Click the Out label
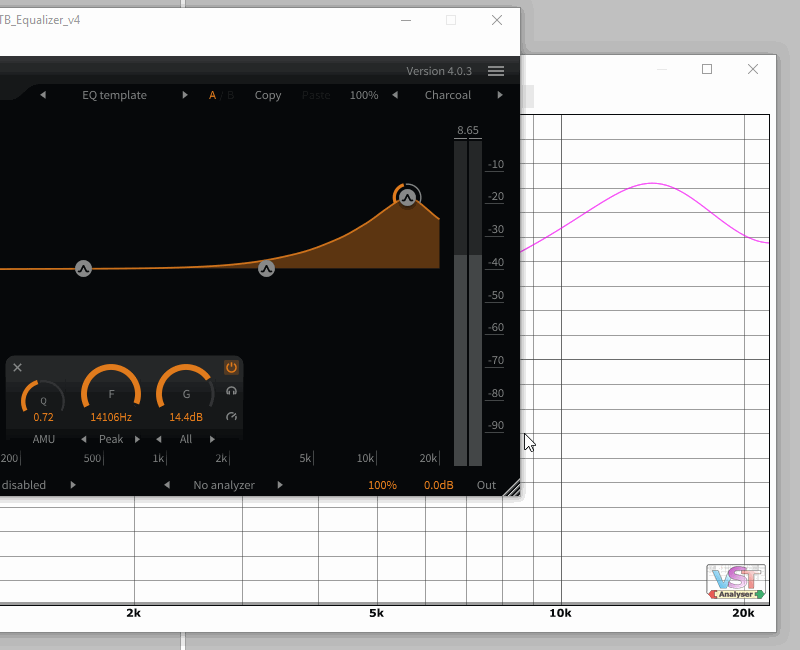The height and width of the screenshot is (650, 800). 486,485
